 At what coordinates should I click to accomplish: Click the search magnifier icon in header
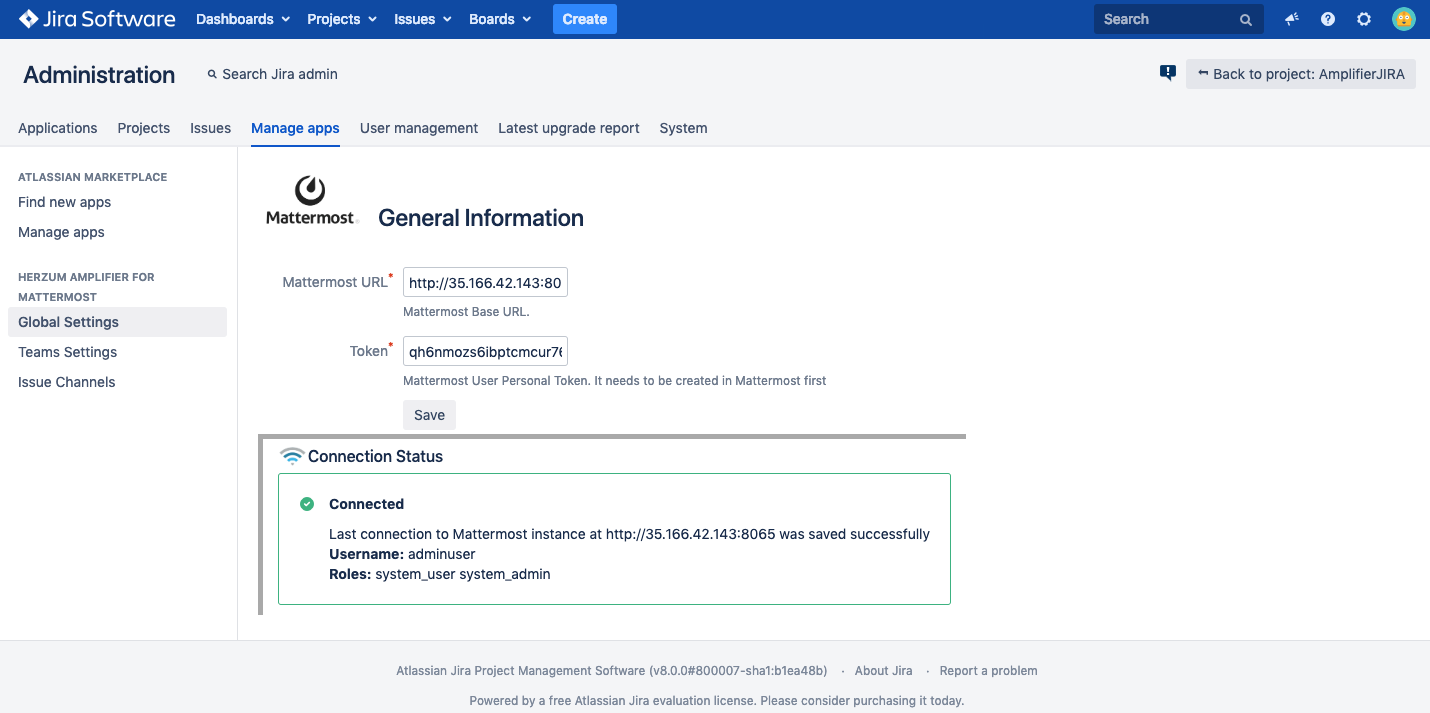click(x=1245, y=20)
